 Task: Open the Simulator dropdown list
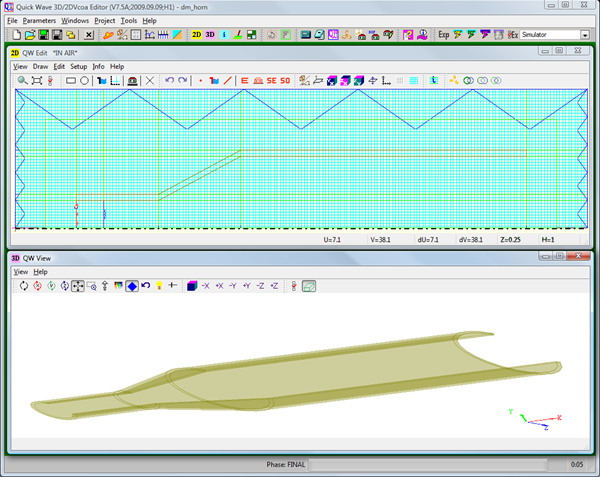tap(583, 35)
